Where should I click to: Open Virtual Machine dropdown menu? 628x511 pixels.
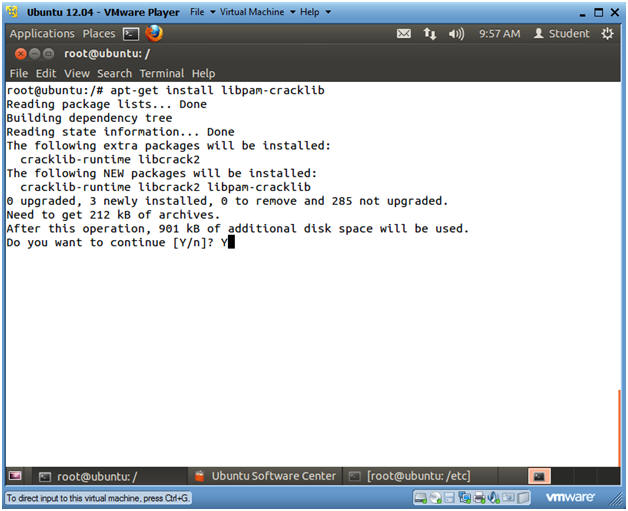coord(258,12)
